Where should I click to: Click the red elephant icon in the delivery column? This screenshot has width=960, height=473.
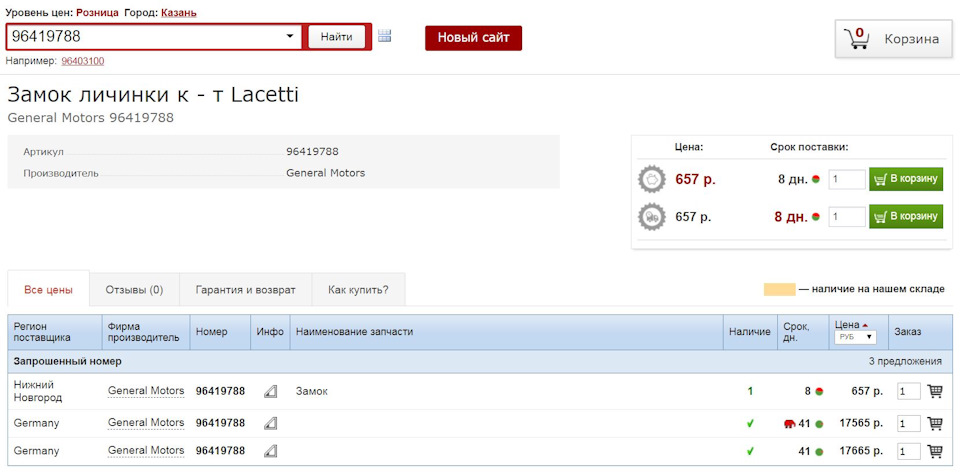[x=789, y=424]
